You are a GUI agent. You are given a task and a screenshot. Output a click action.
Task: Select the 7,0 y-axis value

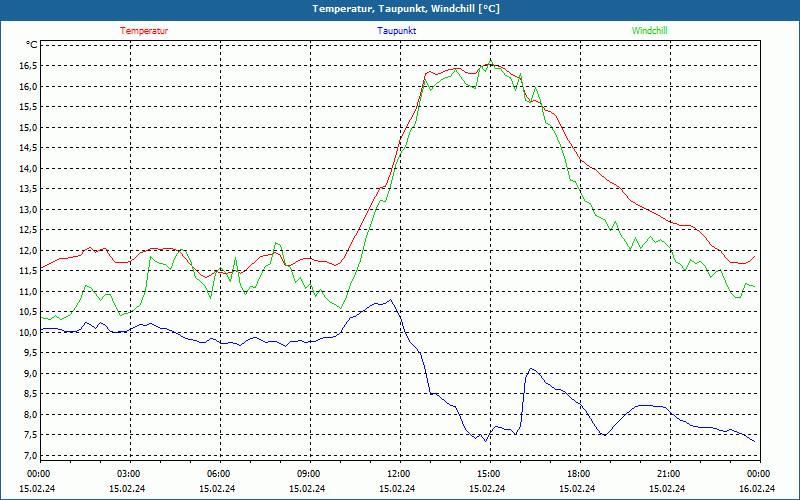tap(30, 456)
